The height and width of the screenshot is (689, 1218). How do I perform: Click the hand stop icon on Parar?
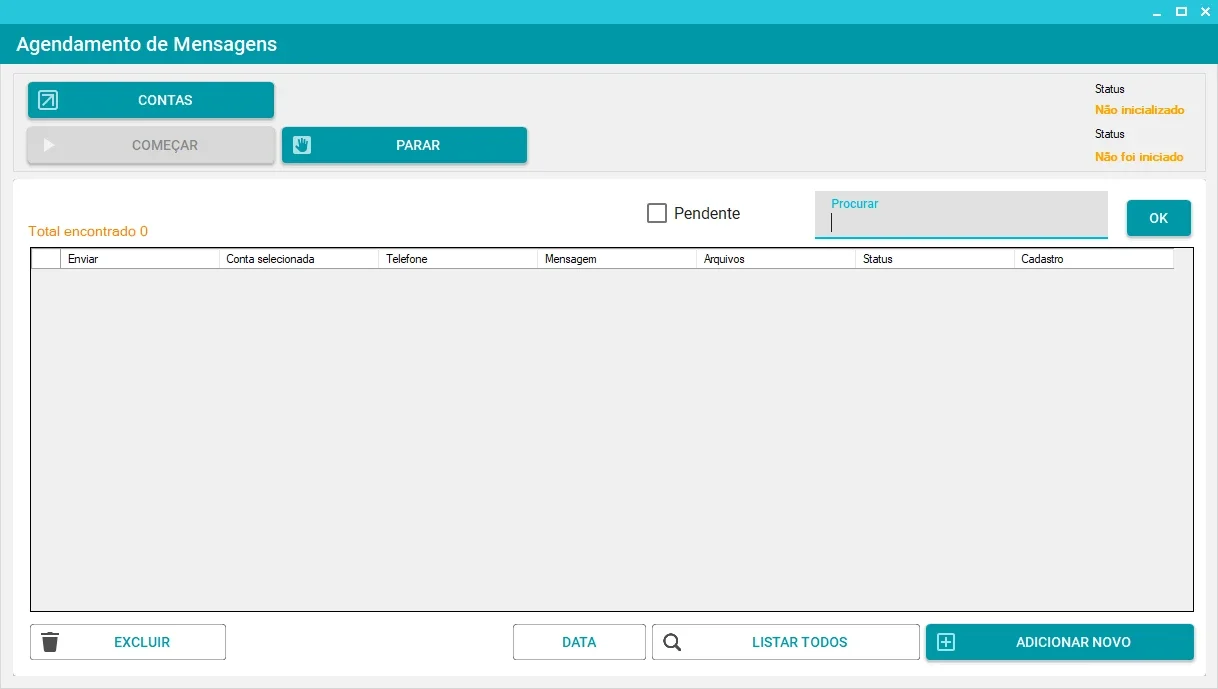(x=302, y=145)
